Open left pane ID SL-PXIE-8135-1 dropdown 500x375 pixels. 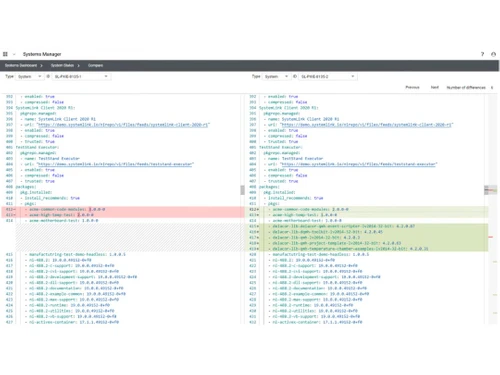pos(81,77)
